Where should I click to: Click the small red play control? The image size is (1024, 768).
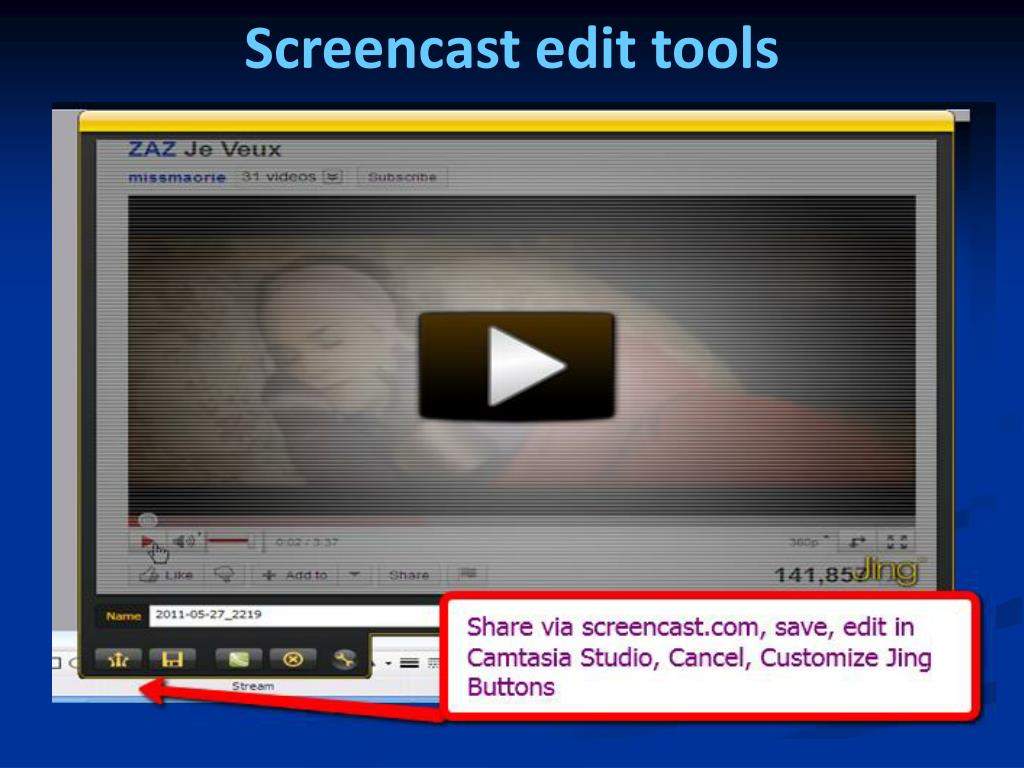pos(148,541)
